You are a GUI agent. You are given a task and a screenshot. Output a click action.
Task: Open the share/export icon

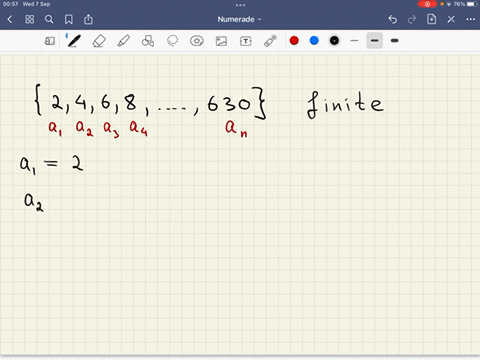(88, 19)
